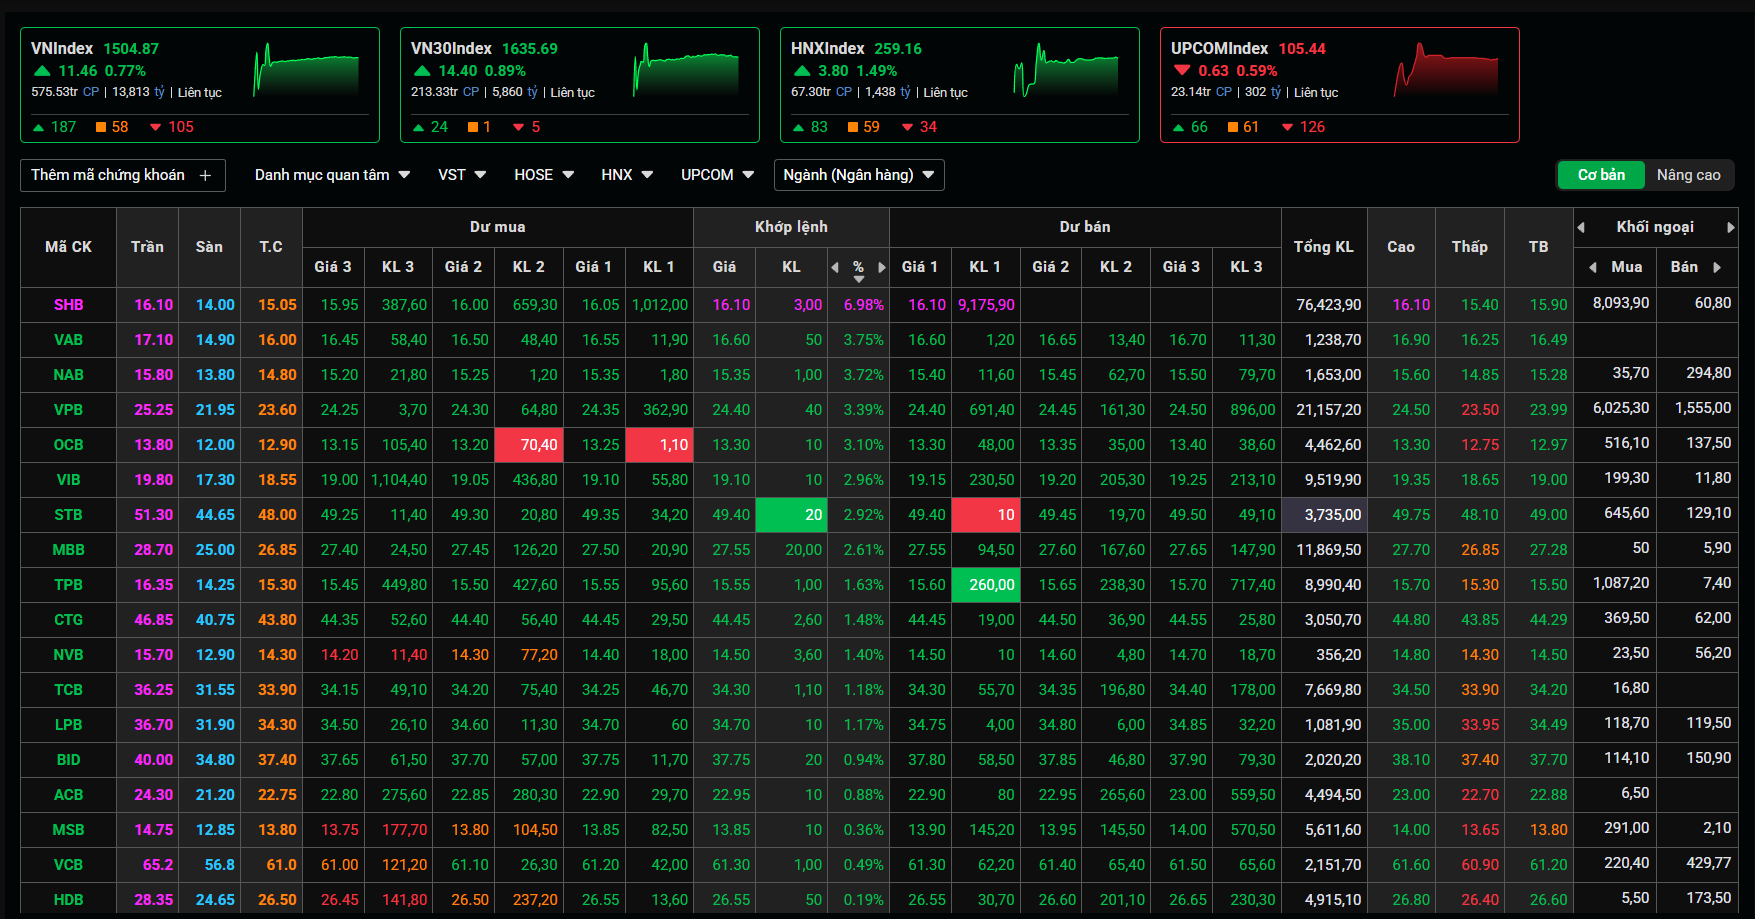Open NVB stock ticker
Viewport: 1755px width, 919px height.
tap(68, 655)
